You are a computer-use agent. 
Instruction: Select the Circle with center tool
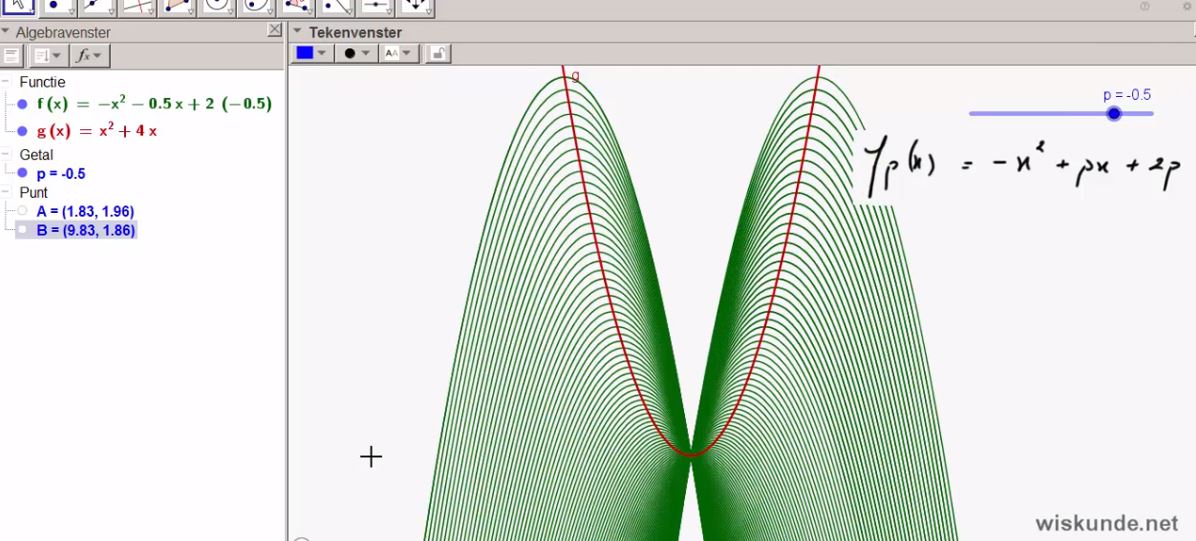click(217, 6)
